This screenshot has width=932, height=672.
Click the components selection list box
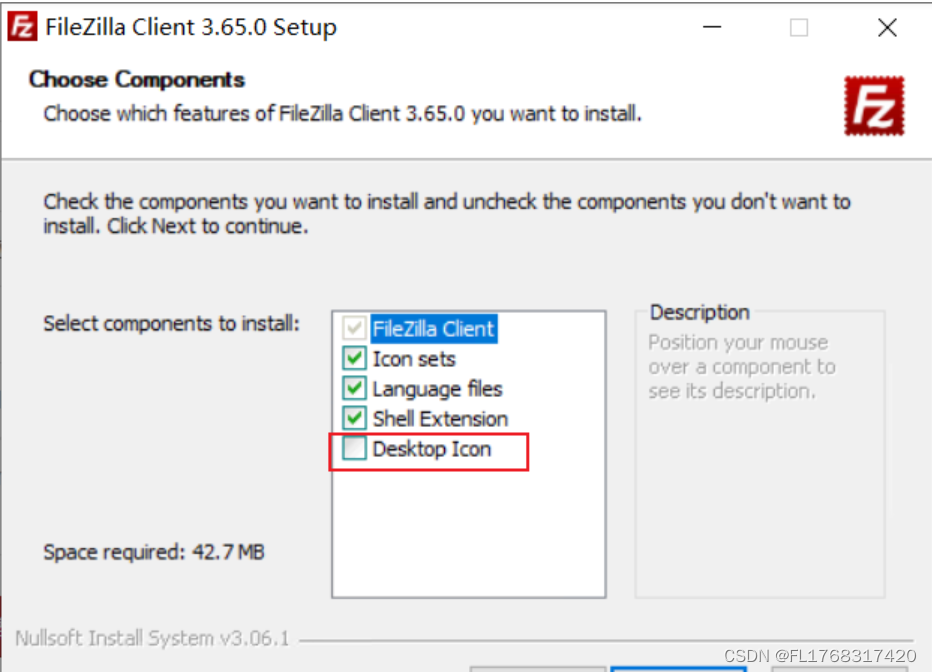coord(468,530)
